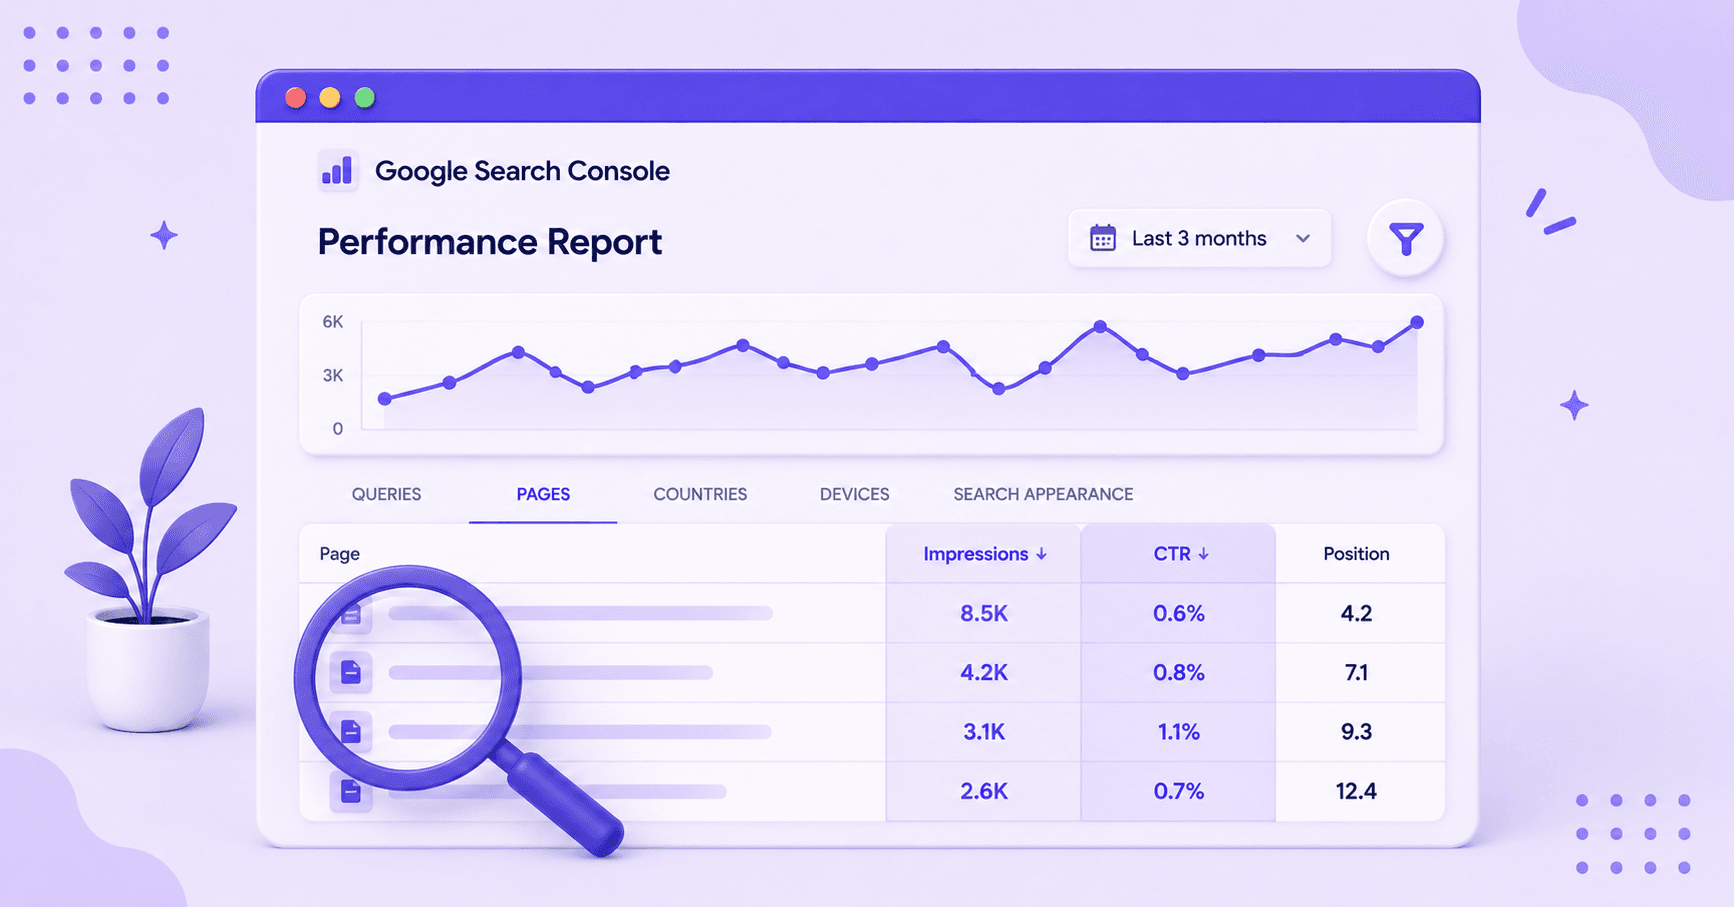Image resolution: width=1734 pixels, height=907 pixels.
Task: Click the 0.6% CTR value
Action: 1179,614
